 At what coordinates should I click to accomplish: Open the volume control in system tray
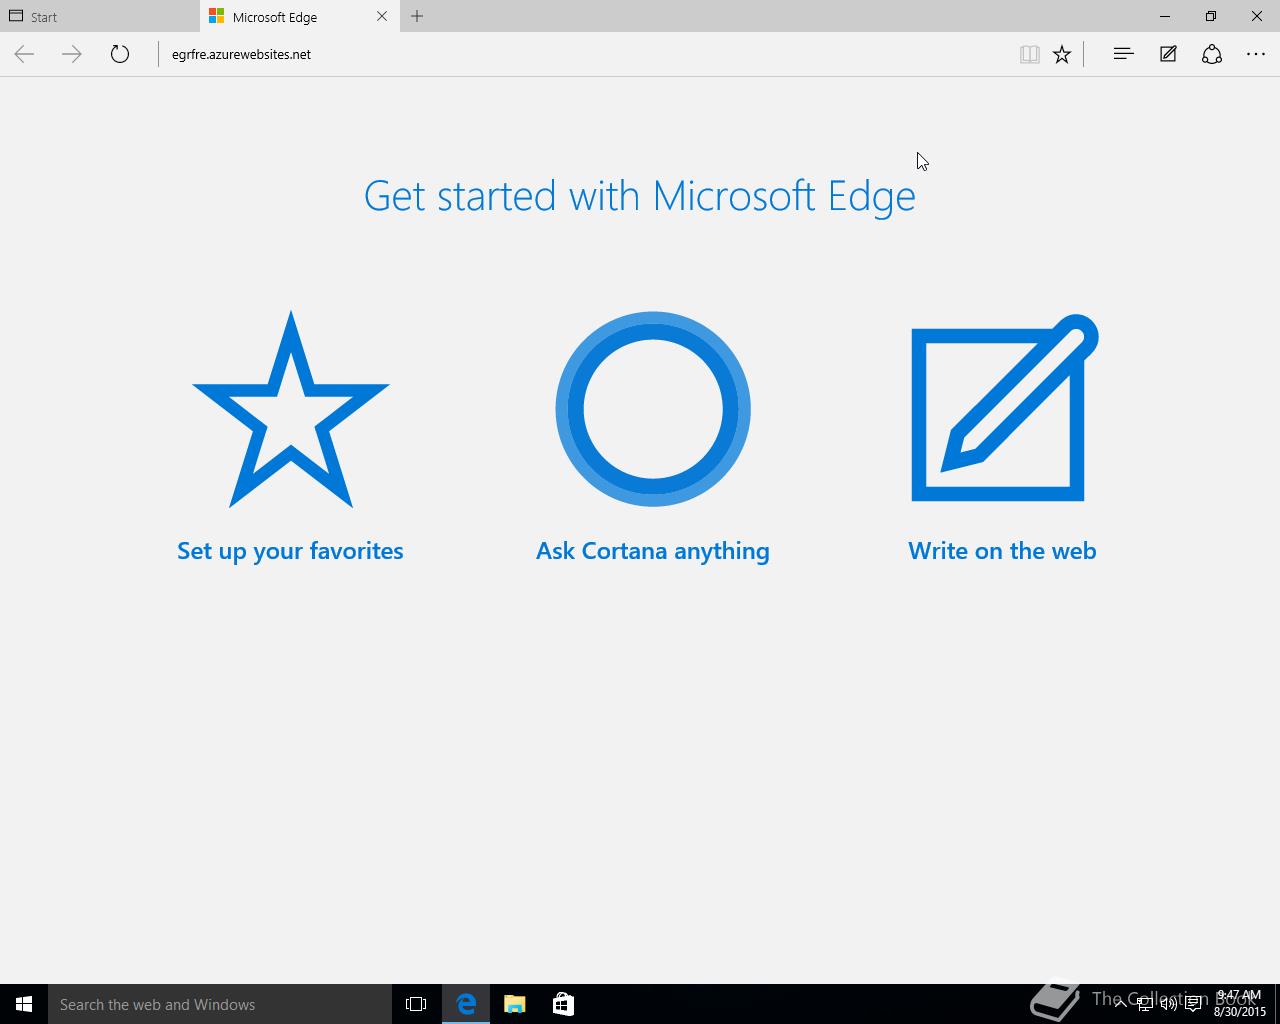tap(1169, 1004)
